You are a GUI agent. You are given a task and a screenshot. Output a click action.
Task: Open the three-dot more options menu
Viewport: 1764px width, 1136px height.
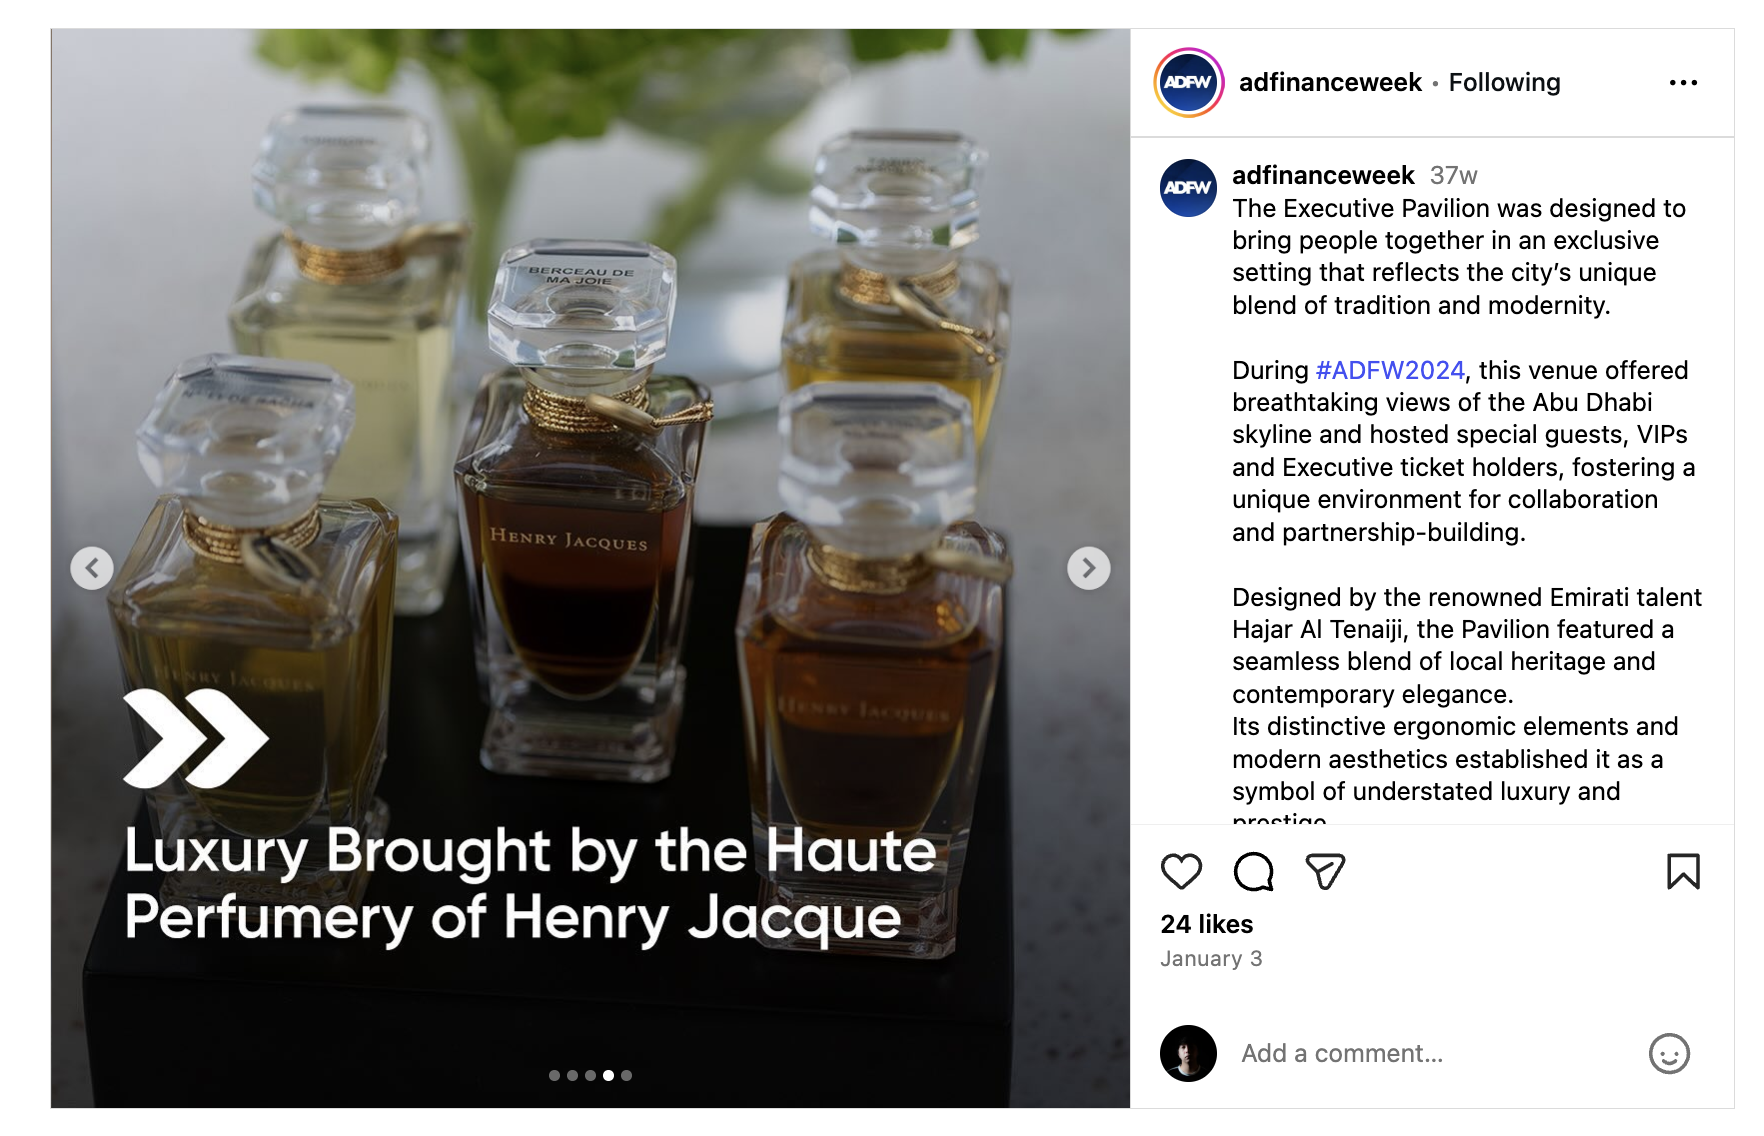1683,83
